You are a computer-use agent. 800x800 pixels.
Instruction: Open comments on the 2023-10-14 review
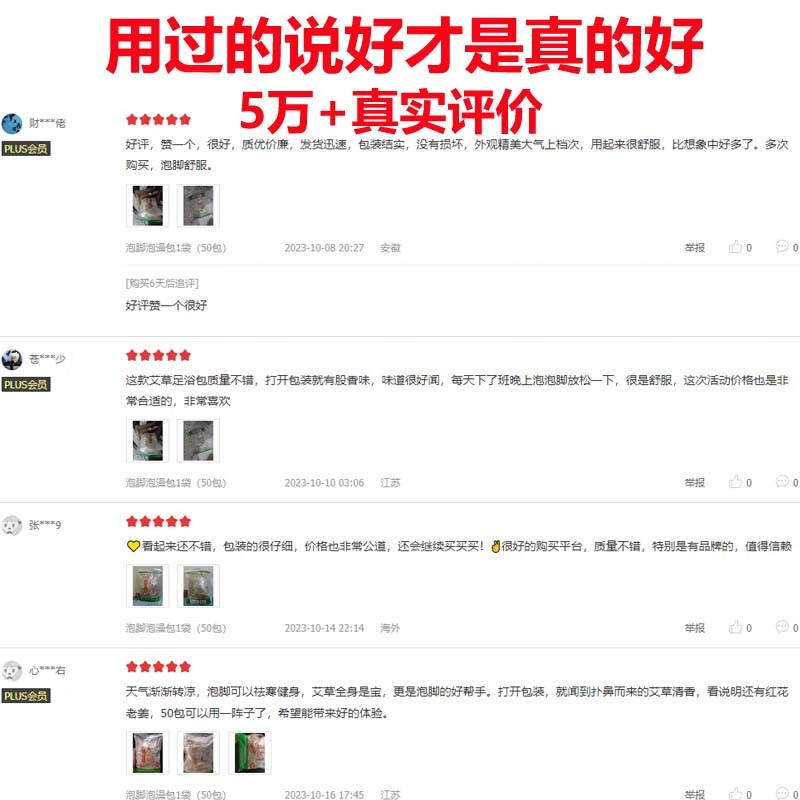tap(787, 627)
